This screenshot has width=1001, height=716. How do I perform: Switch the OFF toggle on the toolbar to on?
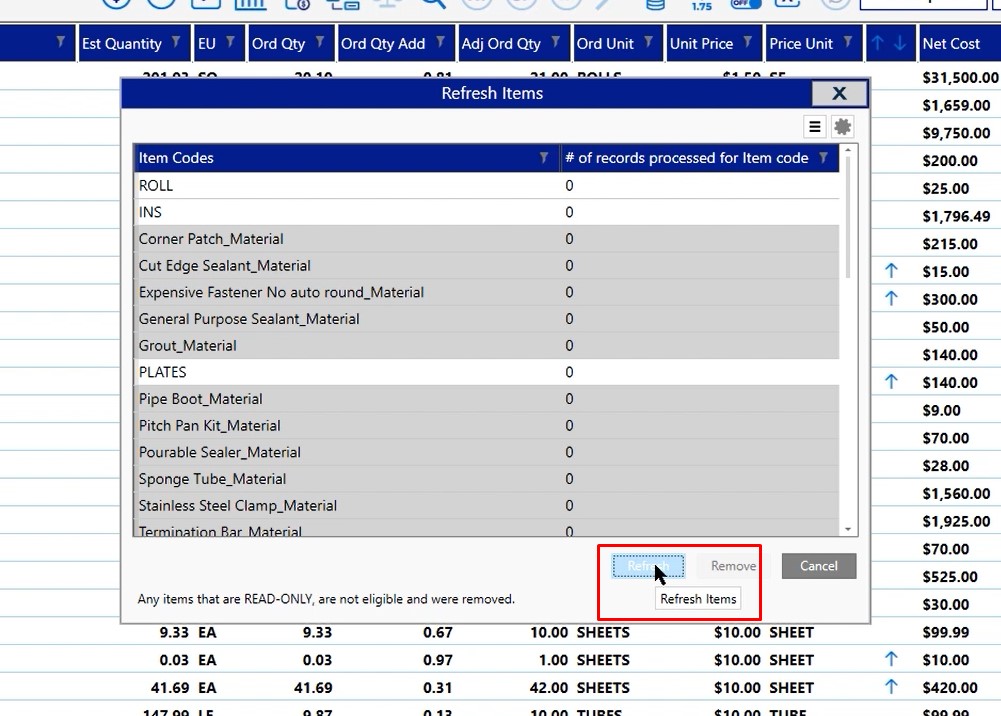[746, 6]
